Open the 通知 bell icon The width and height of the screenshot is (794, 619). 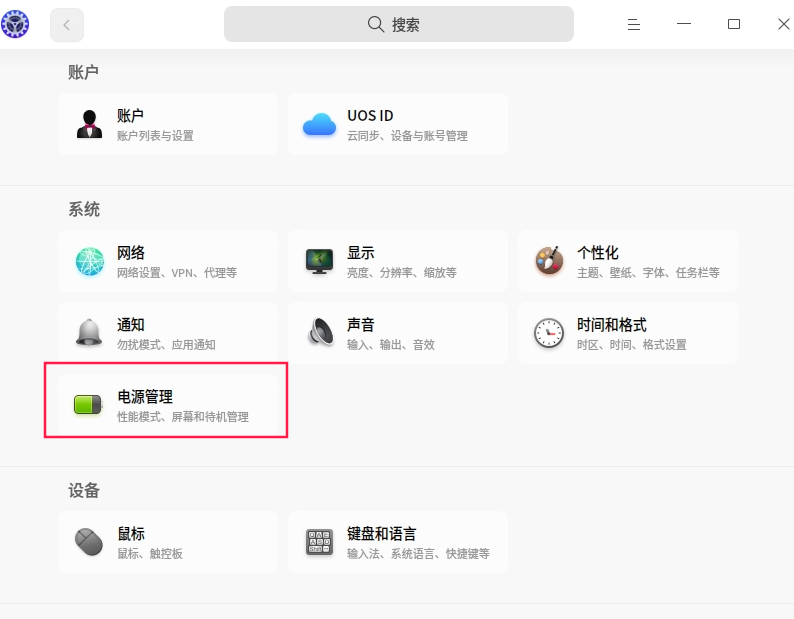tap(89, 333)
